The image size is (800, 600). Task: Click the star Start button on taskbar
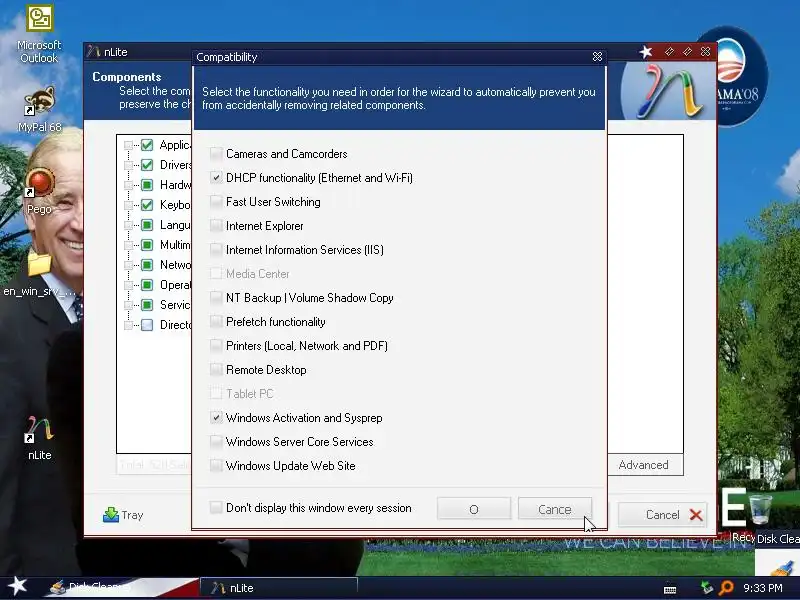point(17,586)
